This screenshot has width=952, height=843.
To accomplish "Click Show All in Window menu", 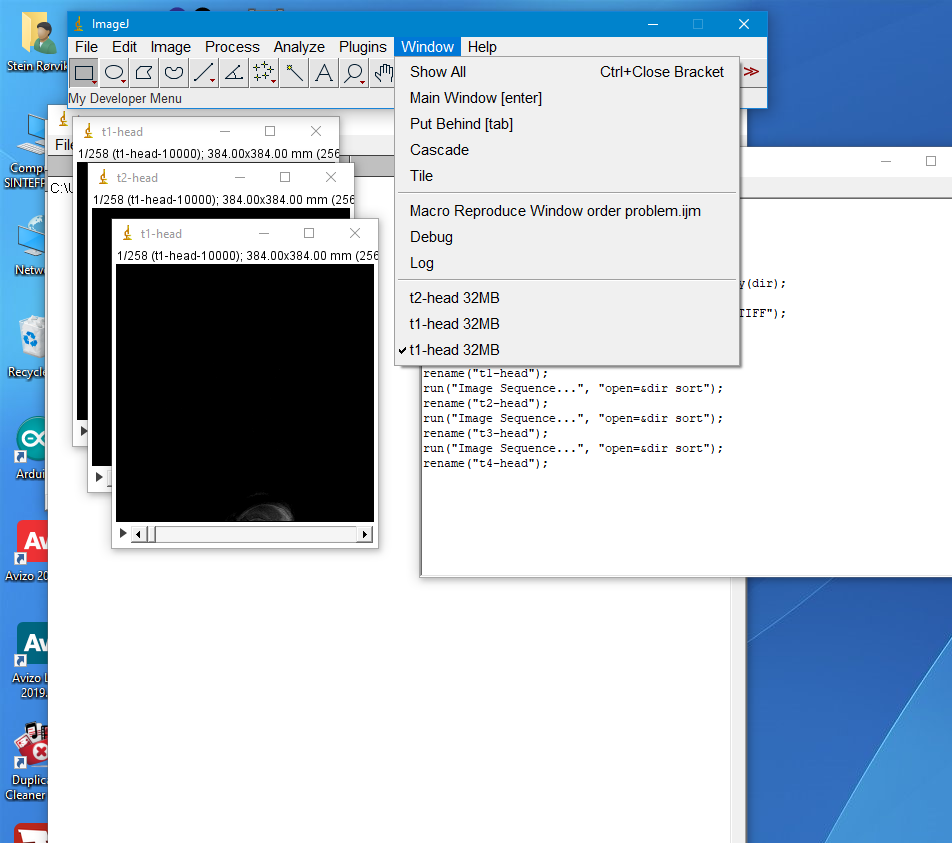I will pyautogui.click(x=437, y=72).
